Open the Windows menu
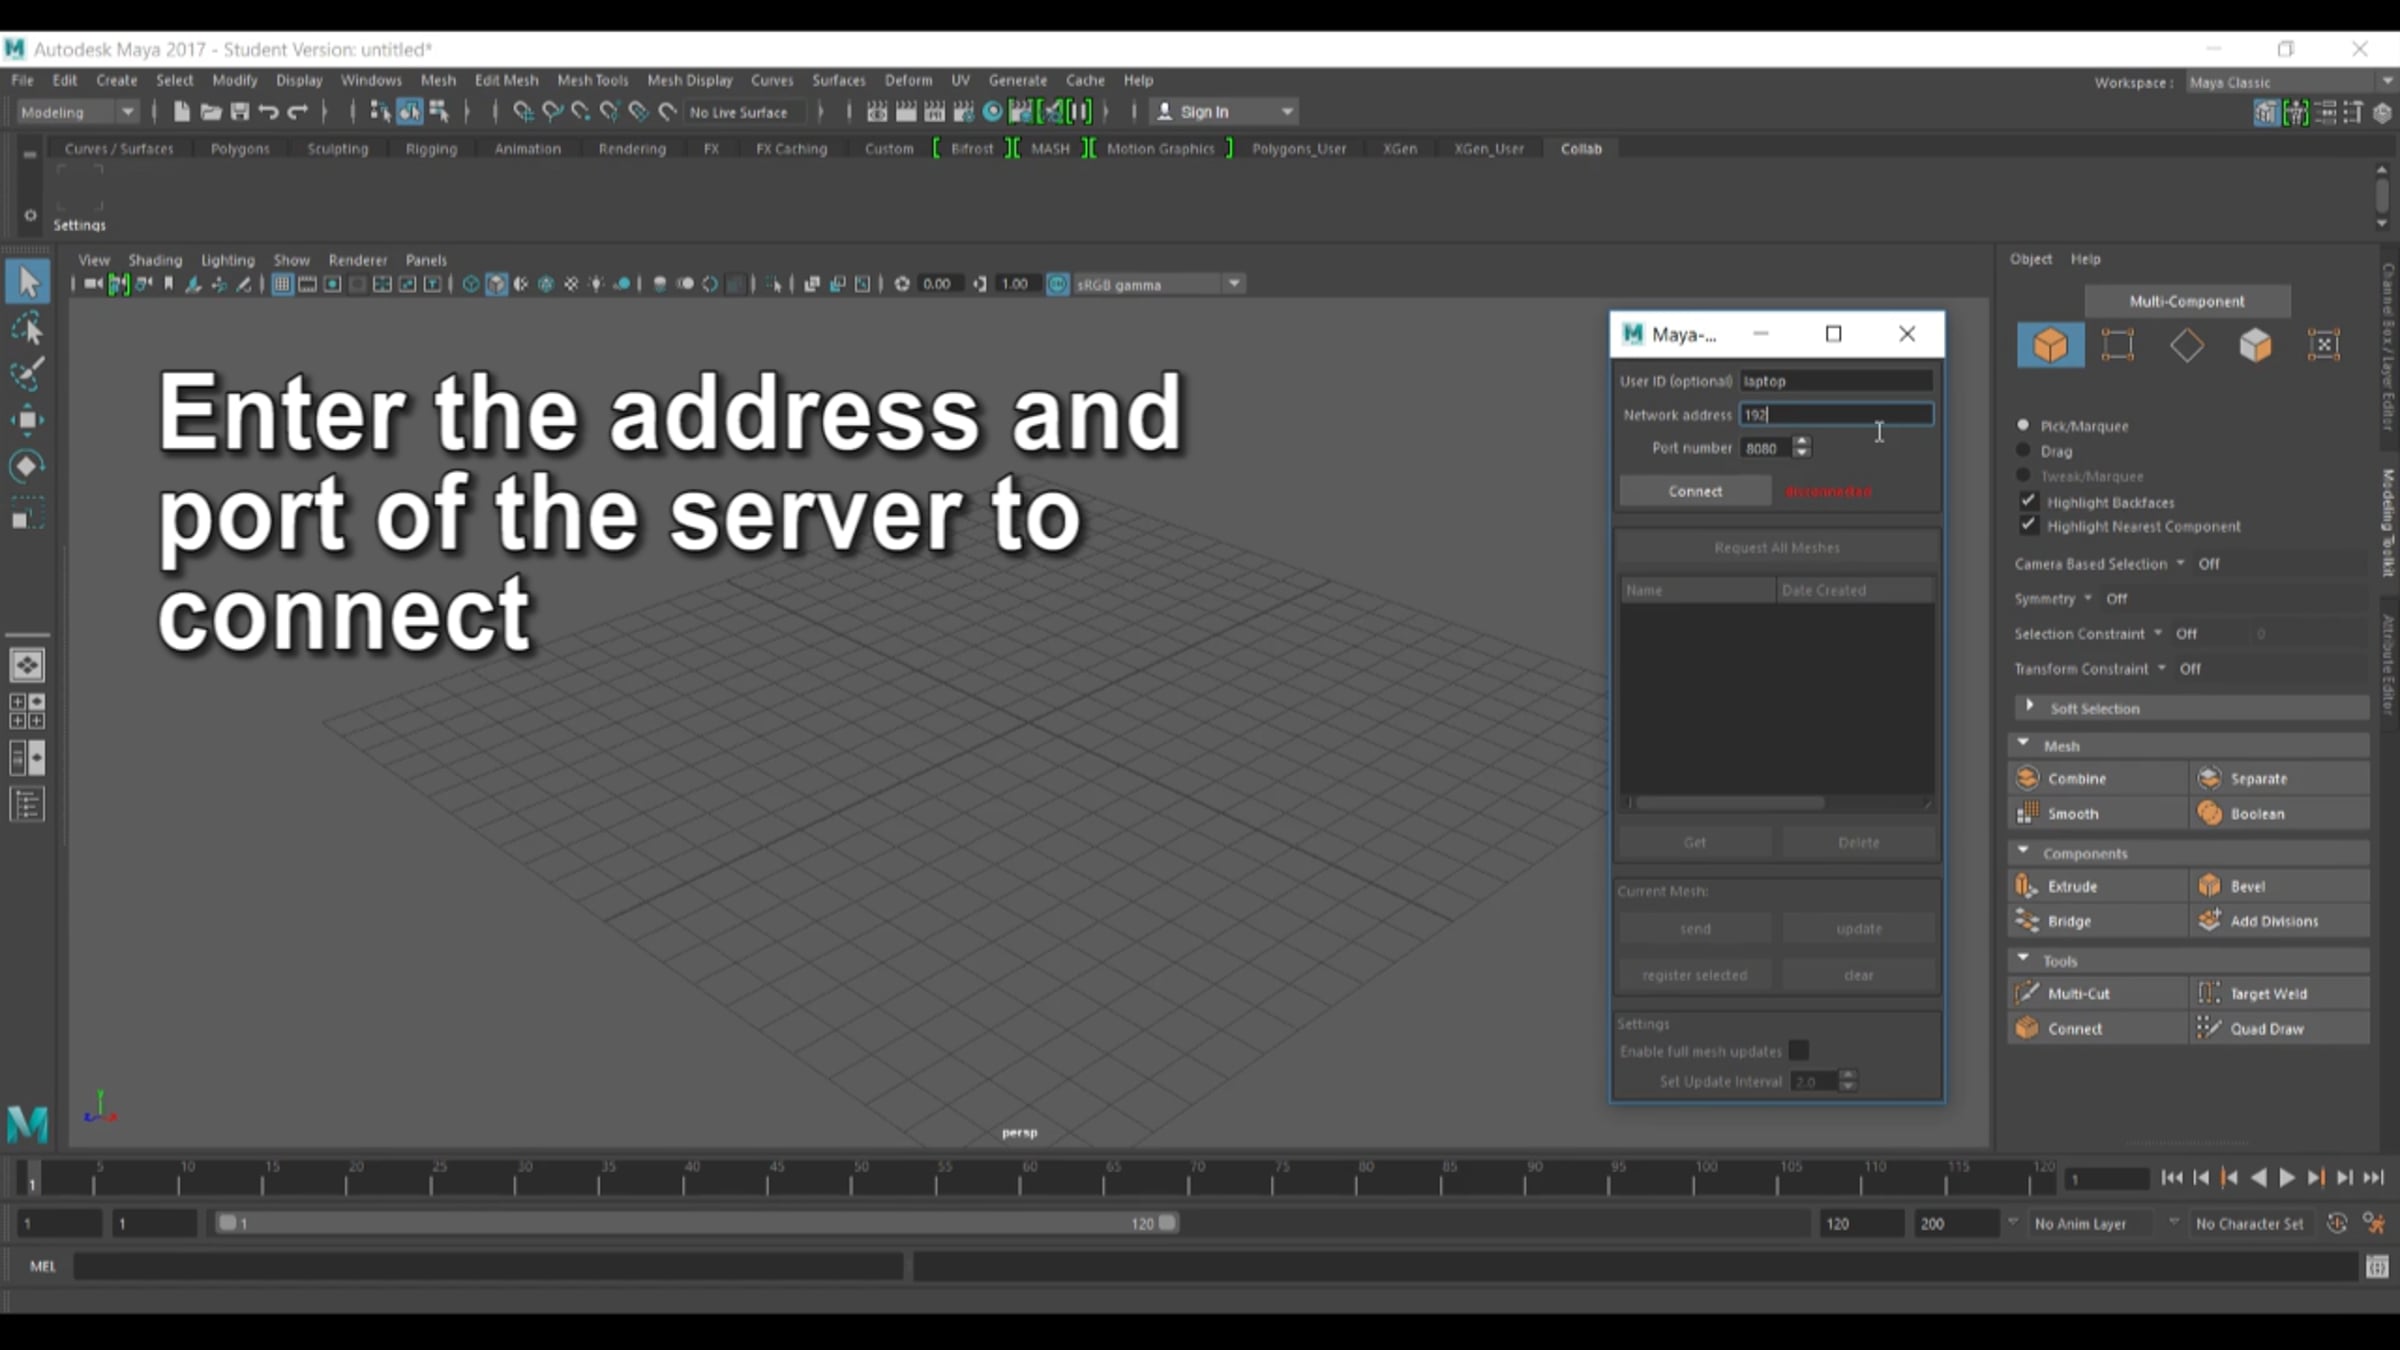 point(371,80)
